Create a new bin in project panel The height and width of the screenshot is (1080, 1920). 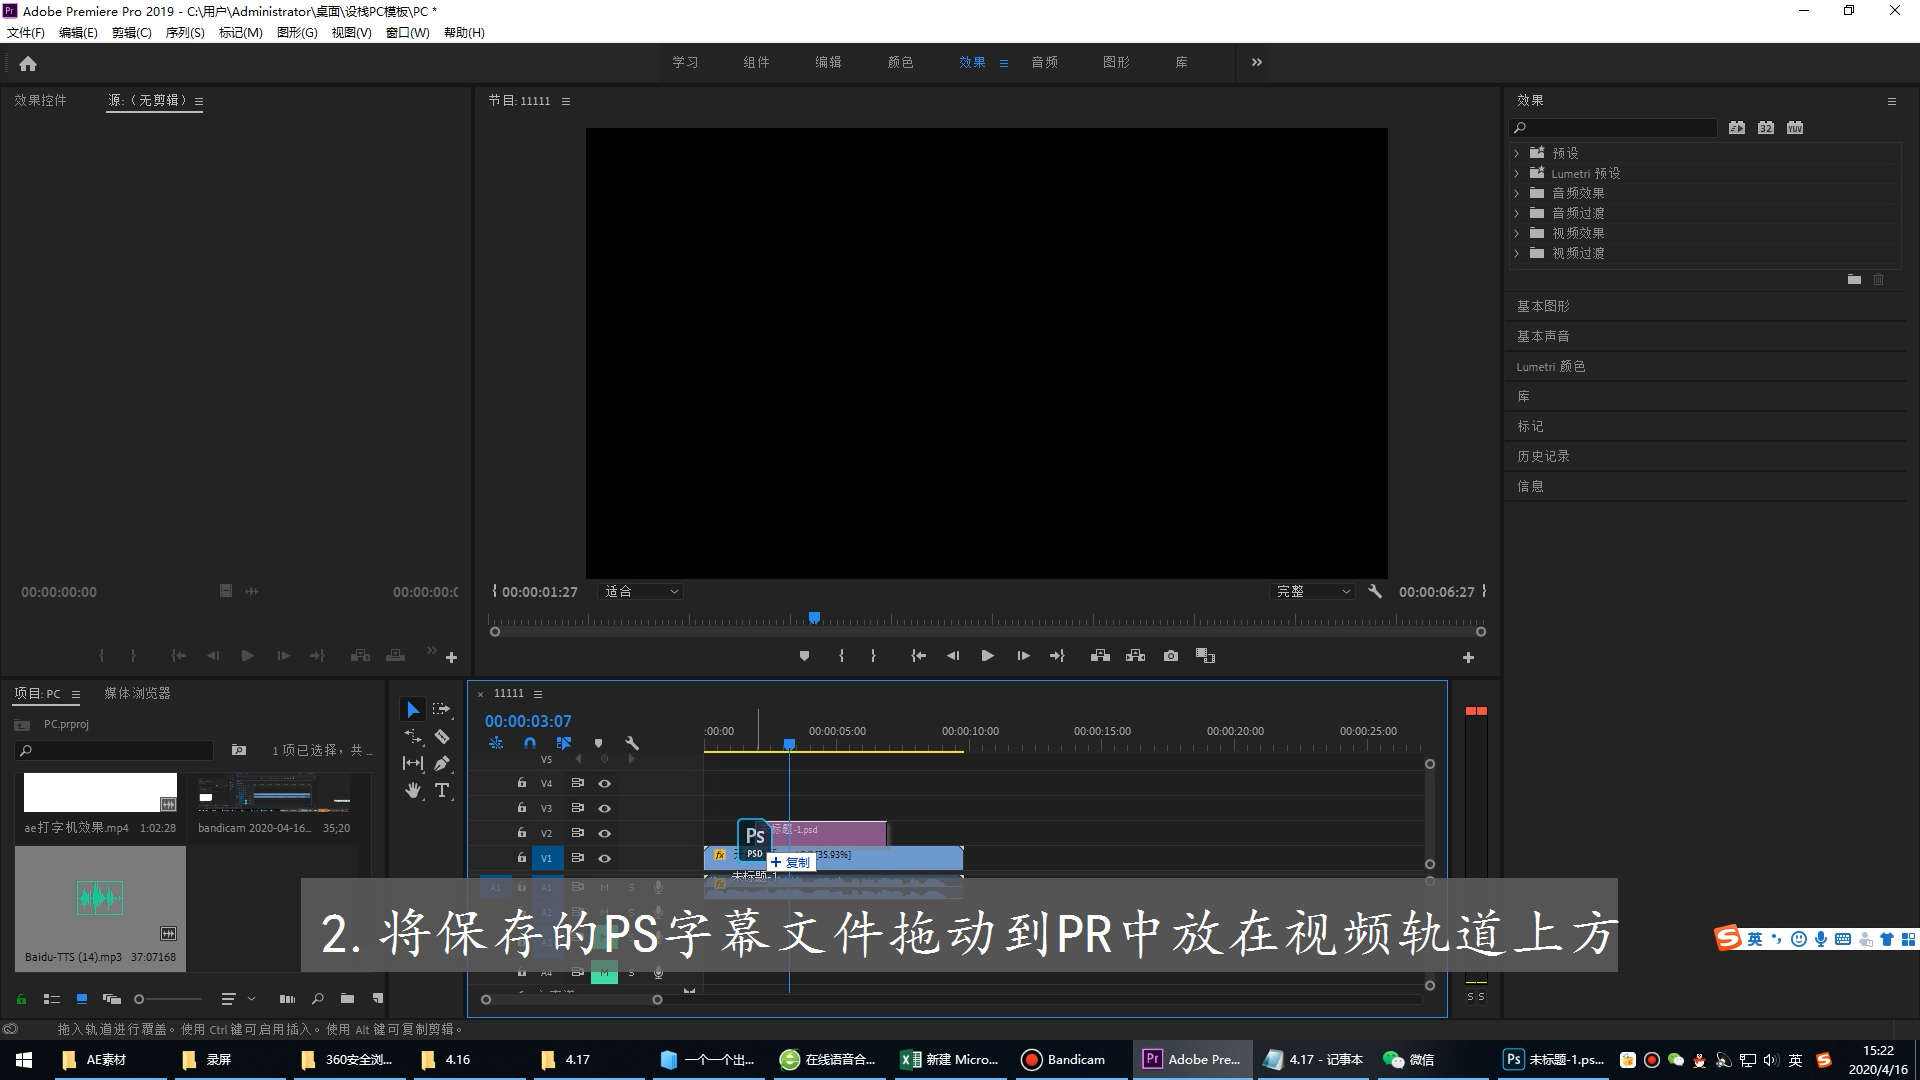pyautogui.click(x=347, y=998)
